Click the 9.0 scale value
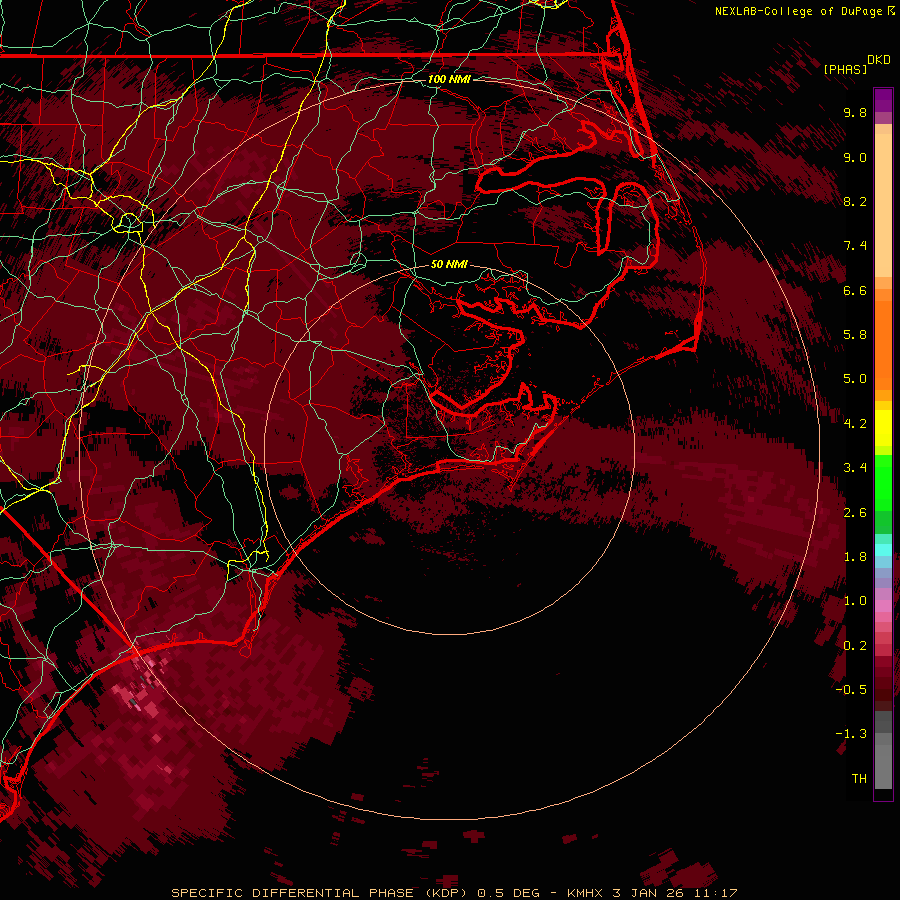Viewport: 900px width, 900px height. coord(855,157)
